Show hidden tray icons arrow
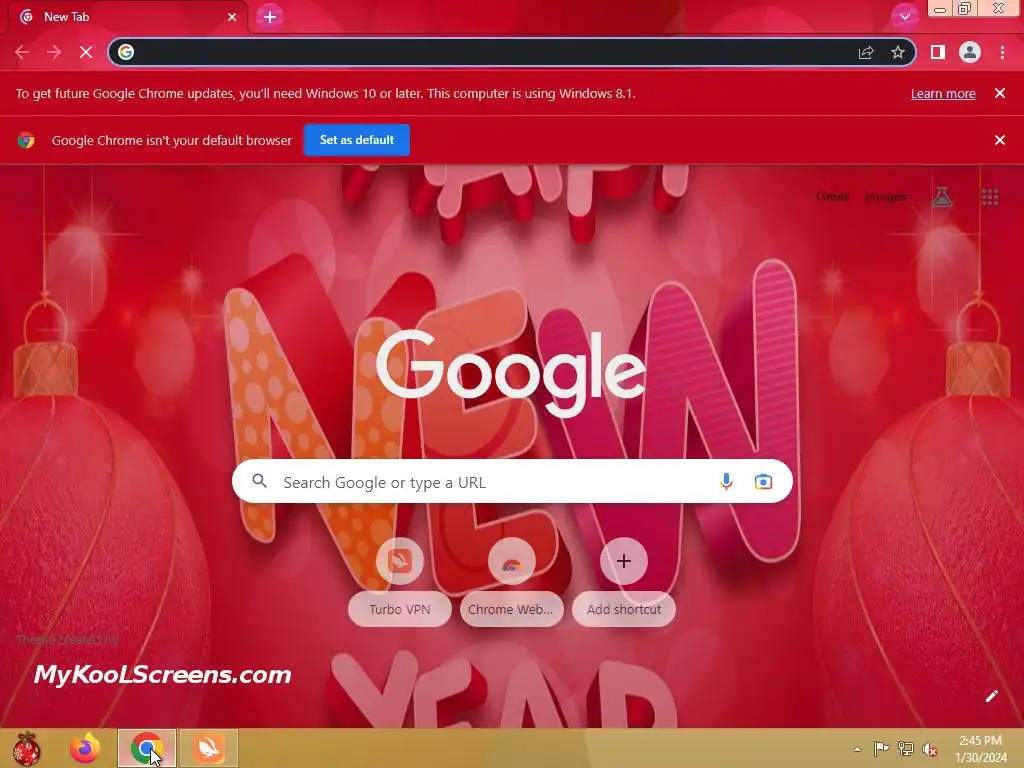The image size is (1024, 768). (857, 749)
